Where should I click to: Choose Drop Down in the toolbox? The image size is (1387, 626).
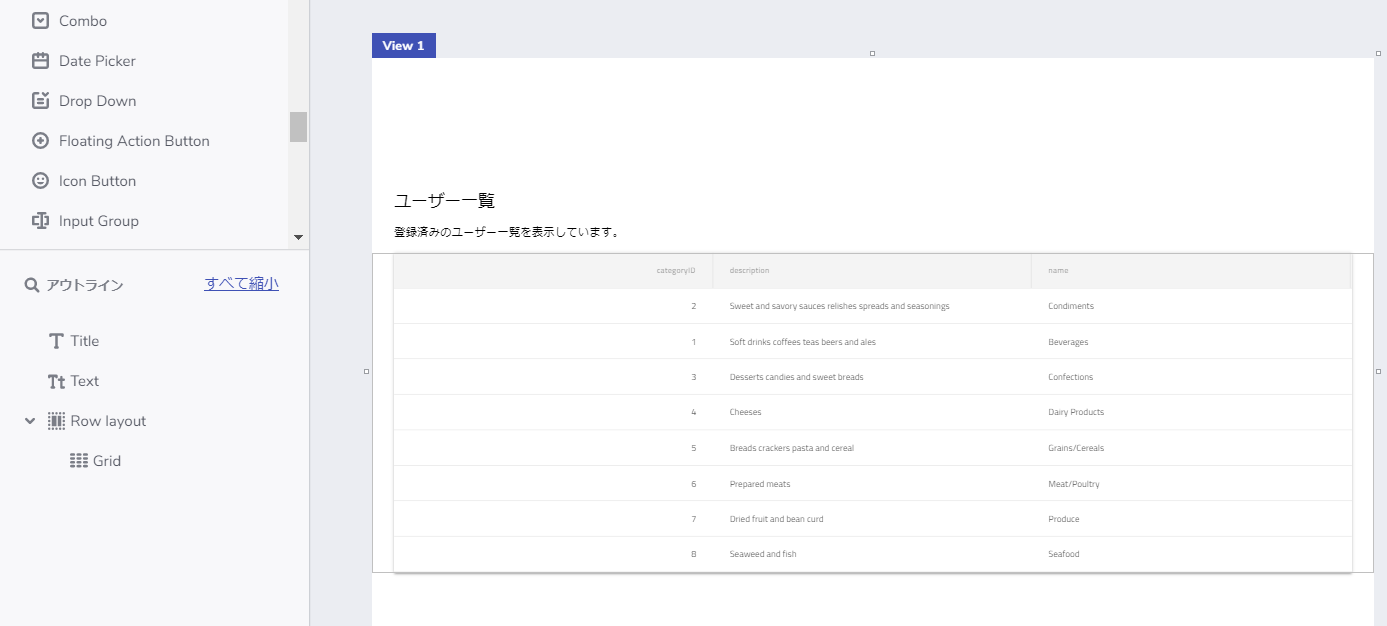97,100
